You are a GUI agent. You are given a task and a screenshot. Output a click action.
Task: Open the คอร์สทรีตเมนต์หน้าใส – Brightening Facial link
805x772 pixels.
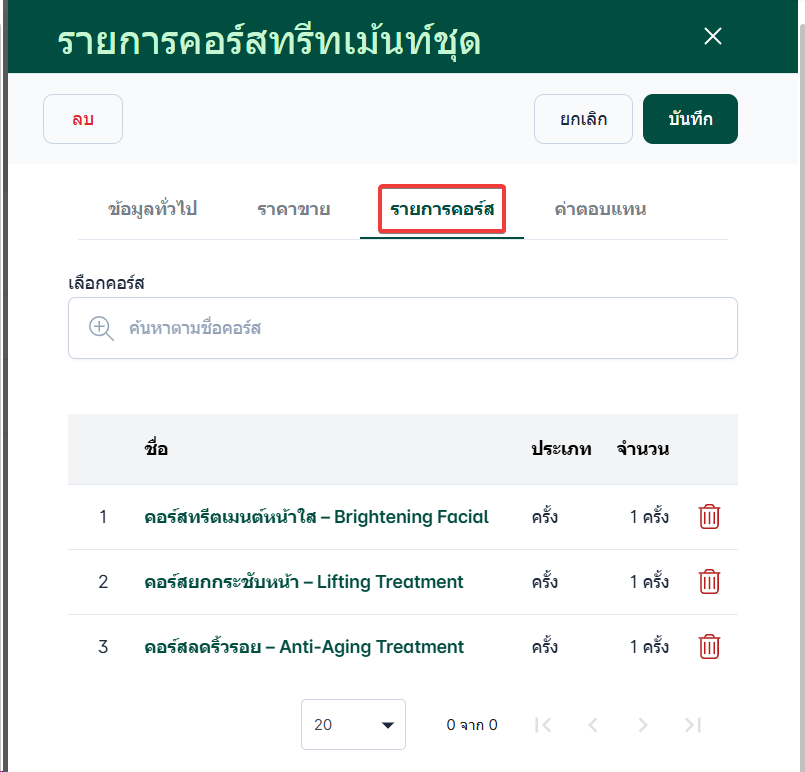pos(316,517)
